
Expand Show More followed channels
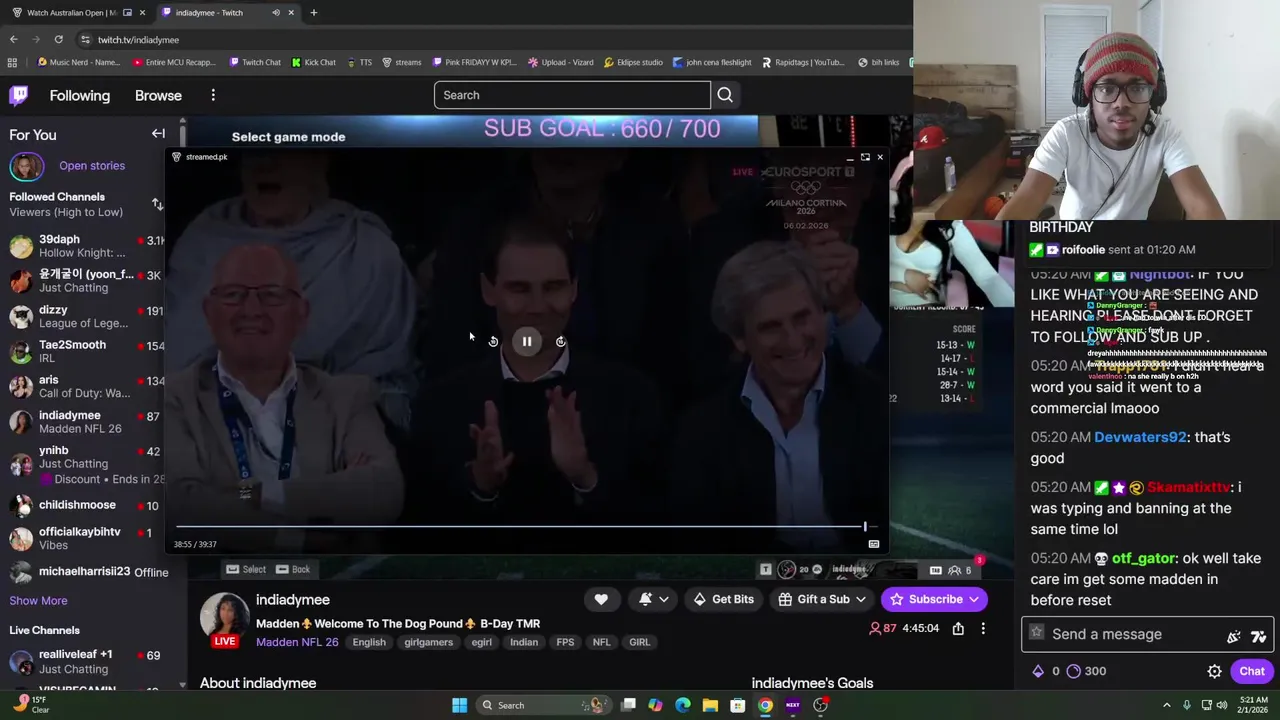pos(38,600)
